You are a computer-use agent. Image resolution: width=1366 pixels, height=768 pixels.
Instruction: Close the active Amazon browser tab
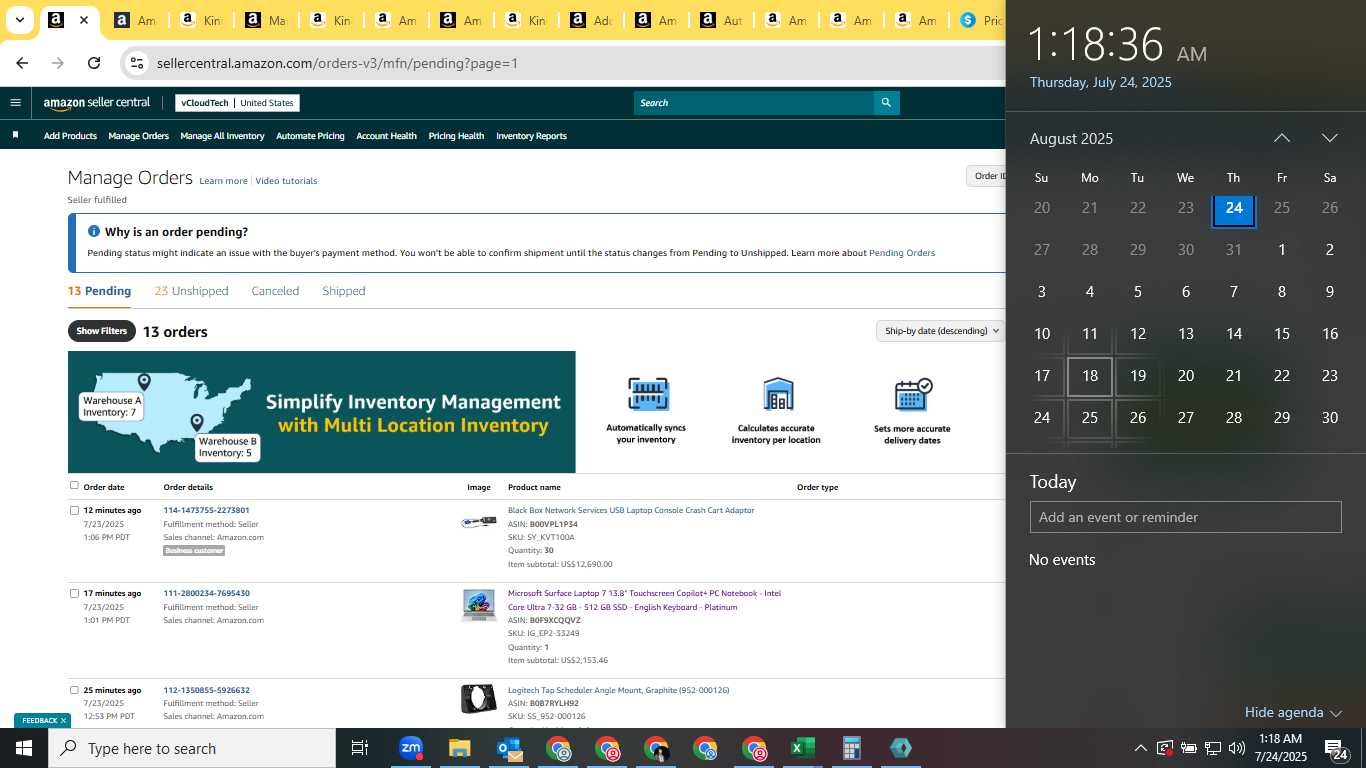pos(85,20)
